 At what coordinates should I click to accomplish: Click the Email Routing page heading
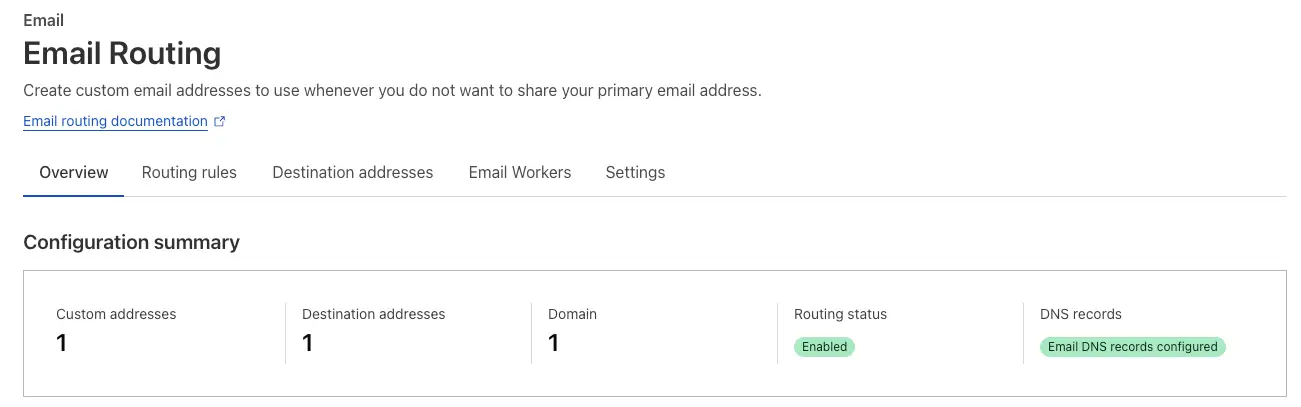click(122, 53)
